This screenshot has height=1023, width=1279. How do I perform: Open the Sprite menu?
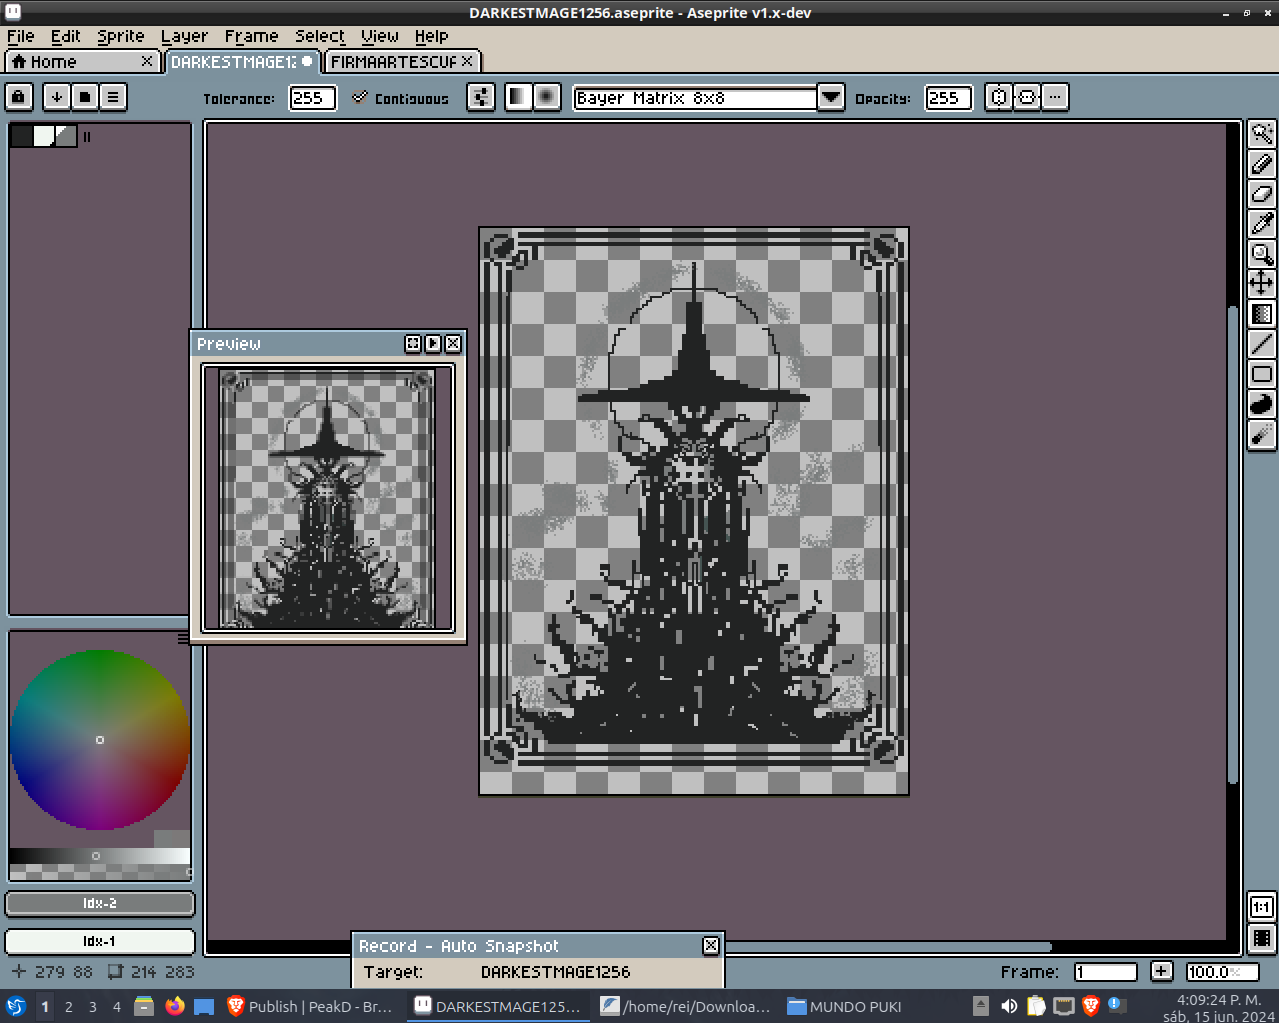coord(121,36)
